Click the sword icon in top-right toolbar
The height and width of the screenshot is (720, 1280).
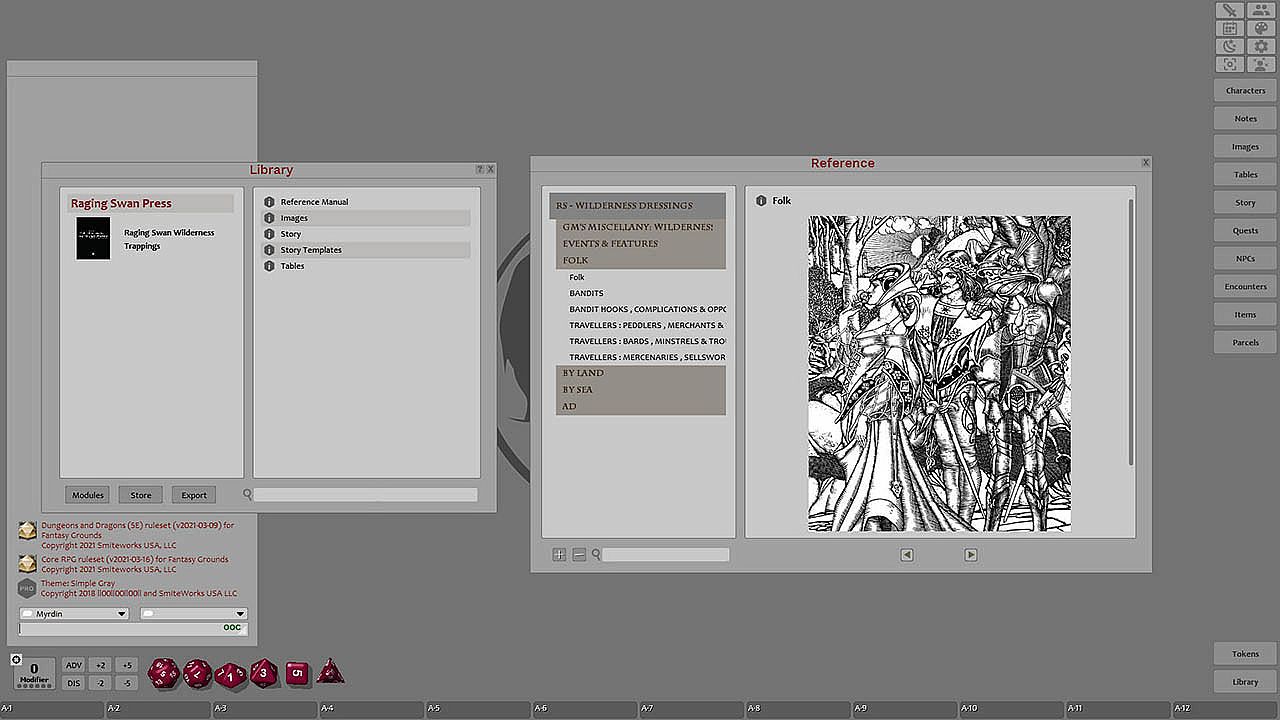pyautogui.click(x=1230, y=11)
